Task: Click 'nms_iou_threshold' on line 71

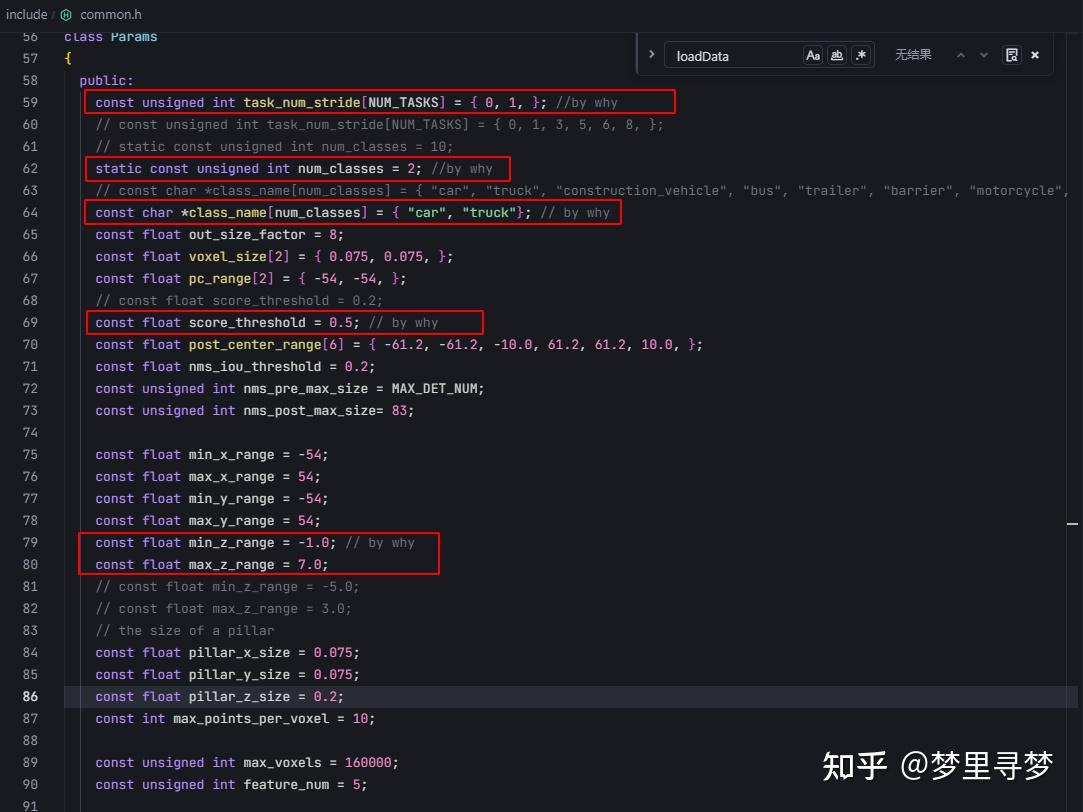Action: [x=255, y=367]
